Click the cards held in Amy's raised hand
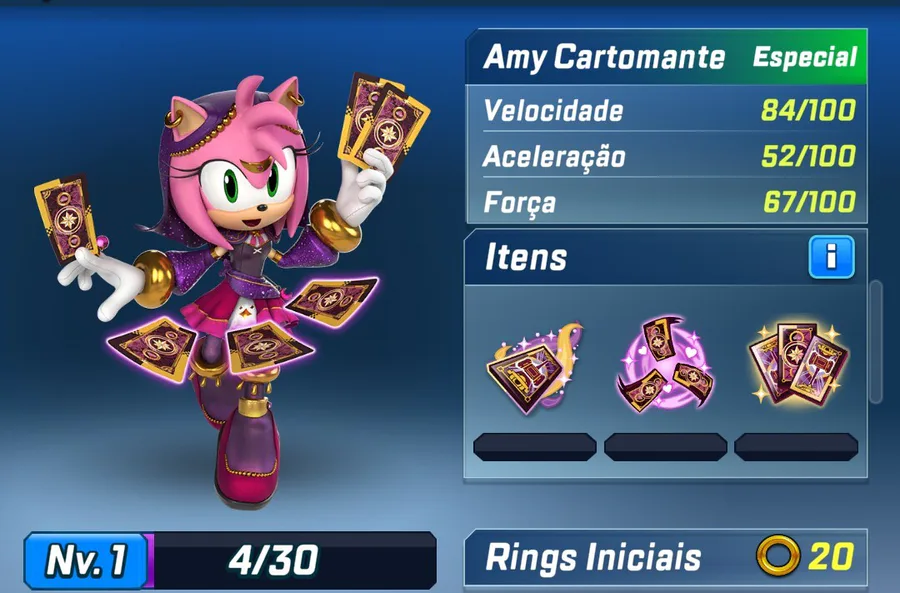 pos(382,123)
